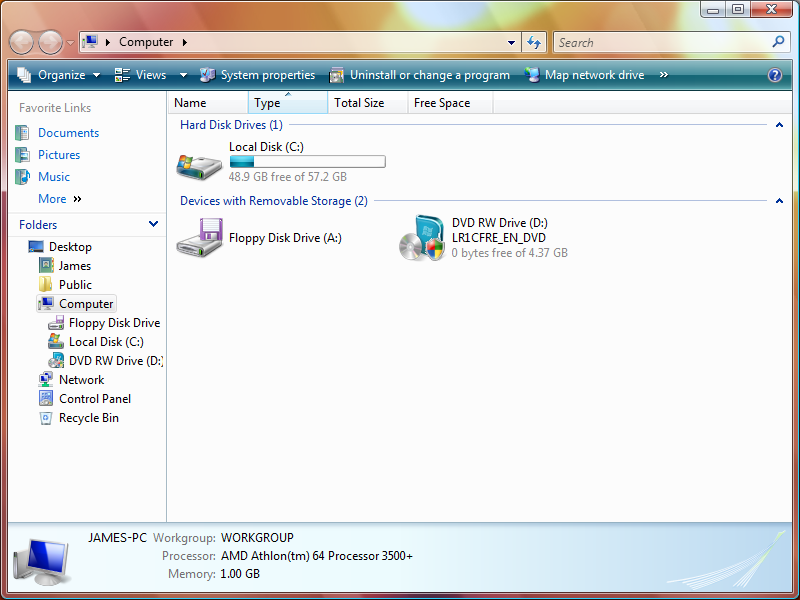800x600 pixels.
Task: Click the Network icon in tree
Action: (x=45, y=380)
